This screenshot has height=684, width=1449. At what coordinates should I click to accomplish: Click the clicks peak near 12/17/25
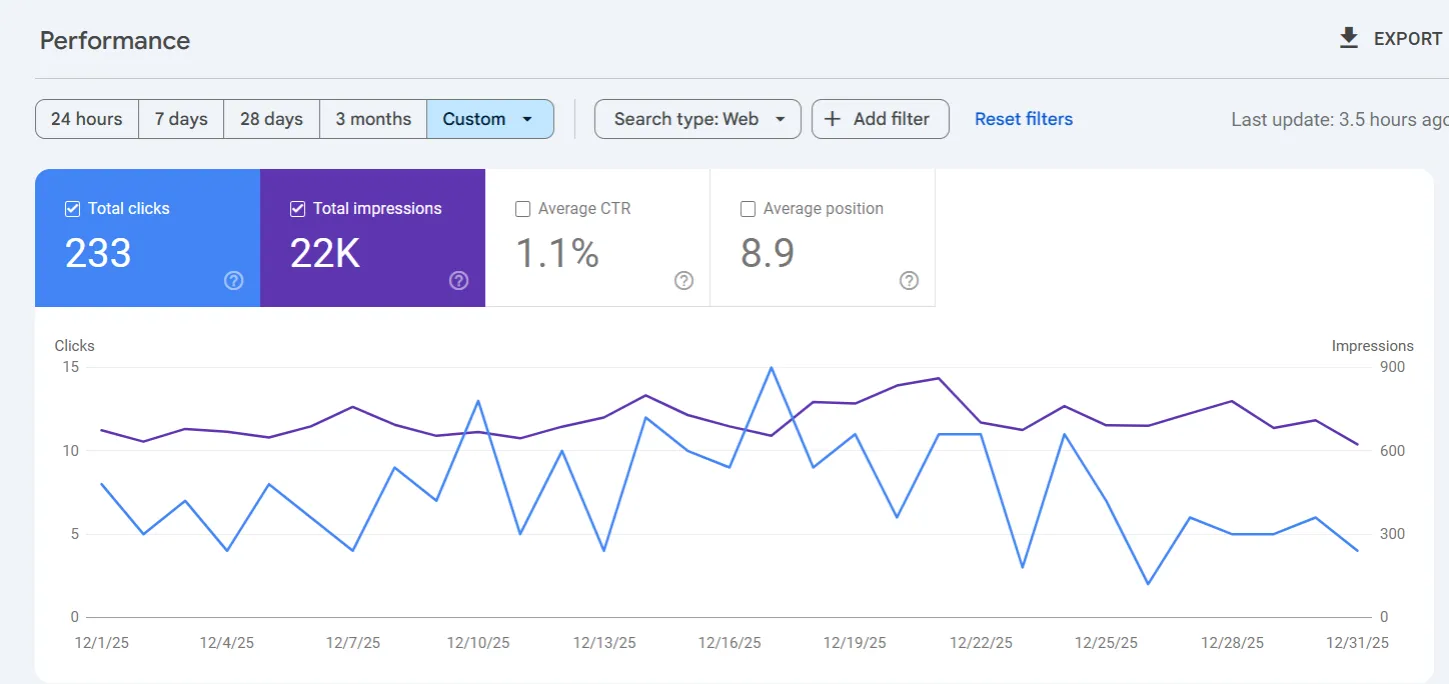coord(771,367)
